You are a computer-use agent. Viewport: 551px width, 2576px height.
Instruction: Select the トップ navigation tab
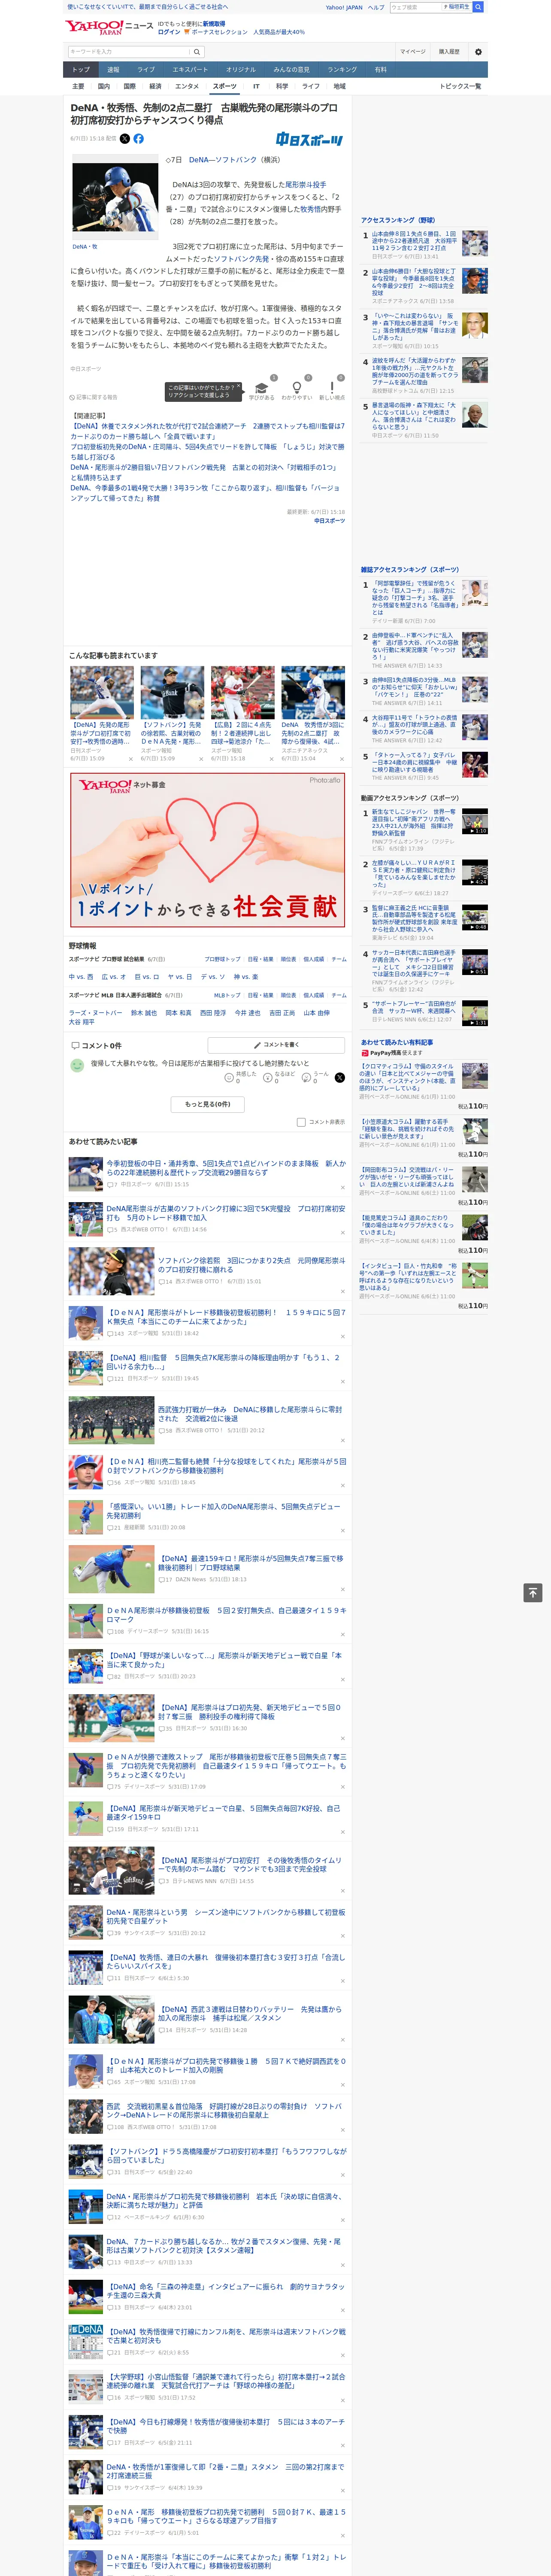(x=81, y=70)
